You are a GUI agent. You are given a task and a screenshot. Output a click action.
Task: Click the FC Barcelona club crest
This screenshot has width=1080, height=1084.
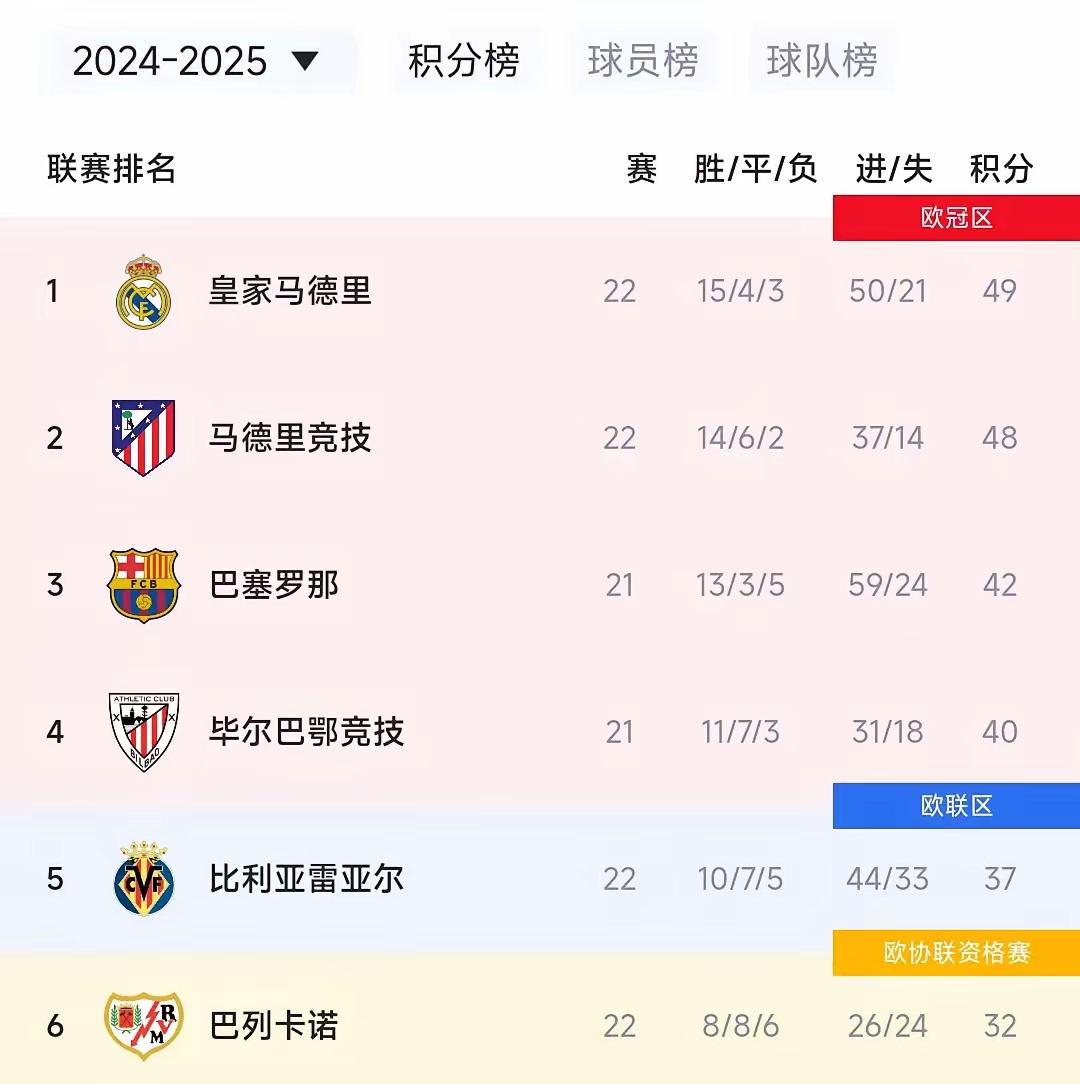[142, 584]
